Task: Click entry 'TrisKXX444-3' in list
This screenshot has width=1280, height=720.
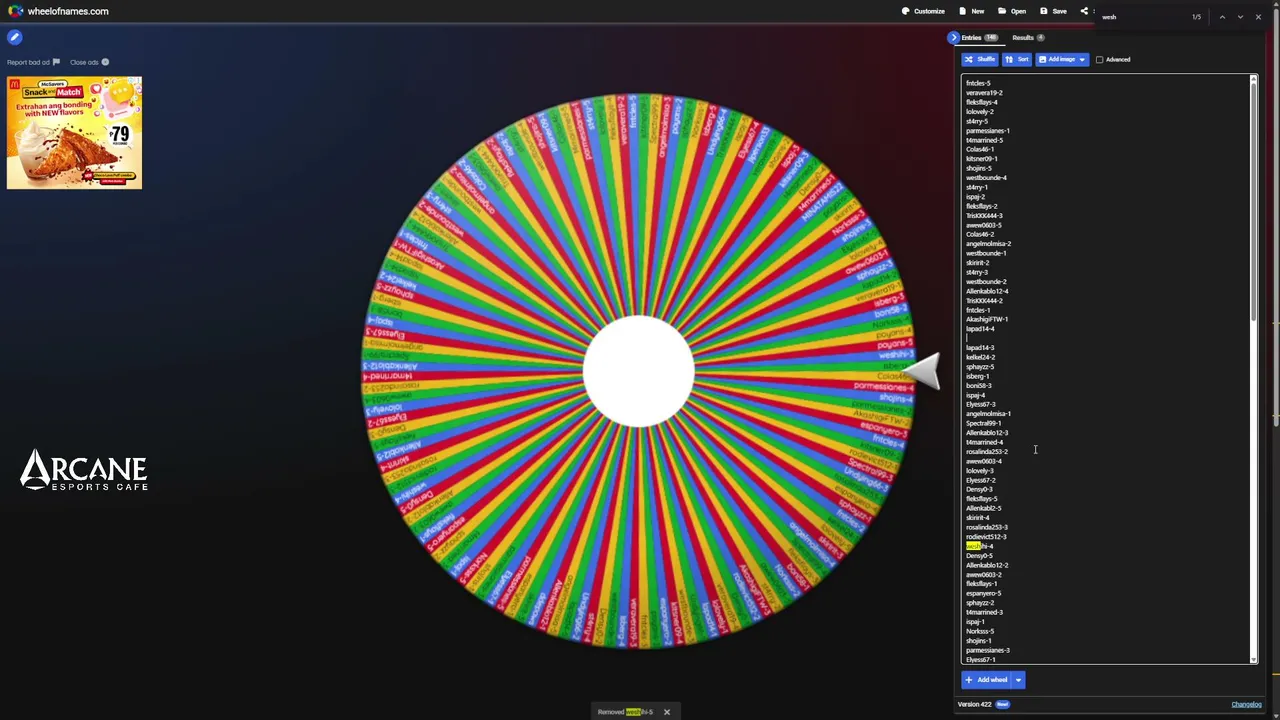Action: click(984, 216)
